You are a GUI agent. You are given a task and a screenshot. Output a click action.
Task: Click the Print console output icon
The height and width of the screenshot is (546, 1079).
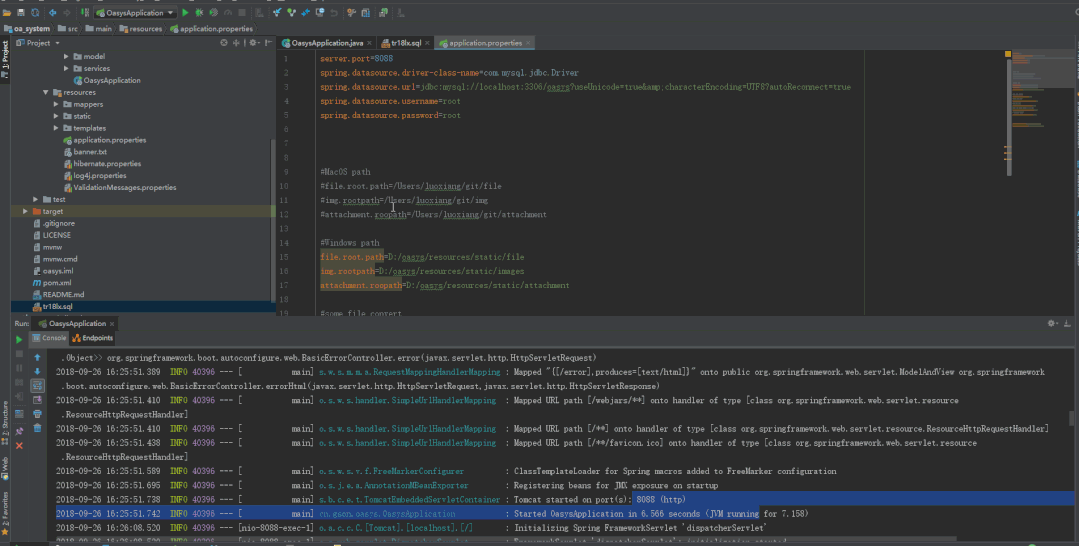coord(37,413)
